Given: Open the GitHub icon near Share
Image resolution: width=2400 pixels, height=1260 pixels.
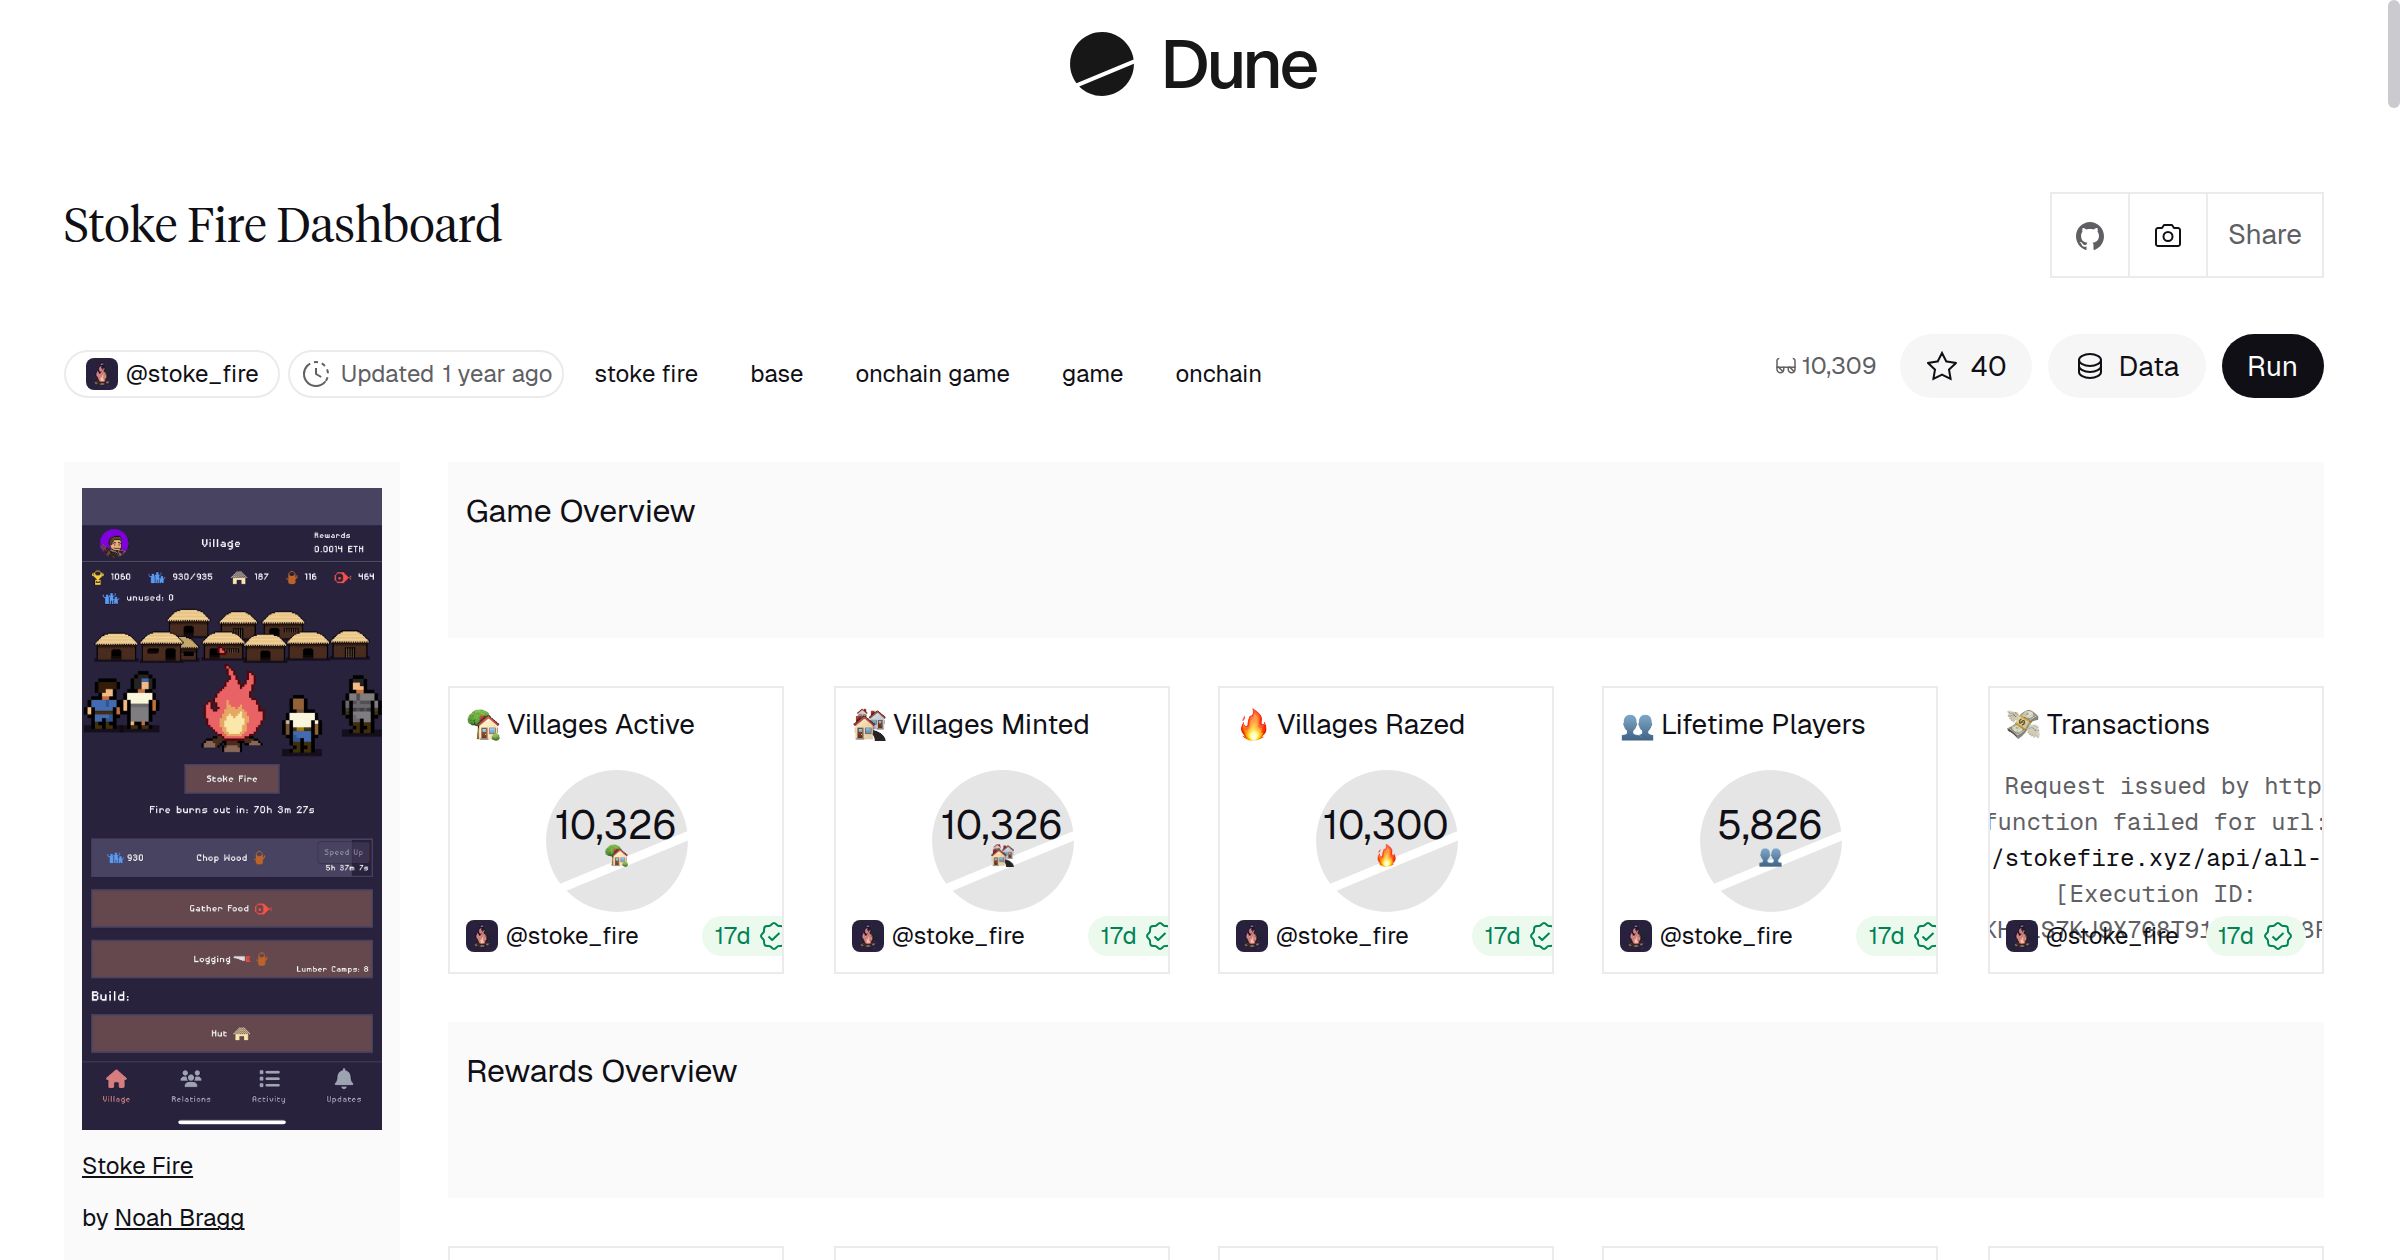Looking at the screenshot, I should tap(2089, 235).
